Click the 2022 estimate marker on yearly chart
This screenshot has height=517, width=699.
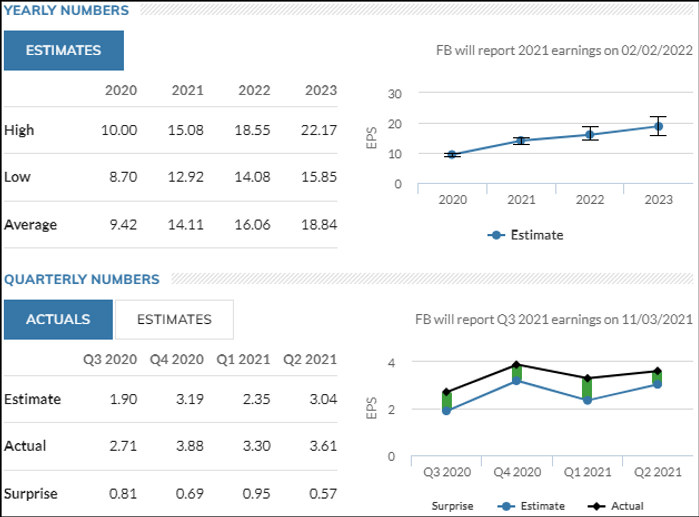(x=589, y=134)
